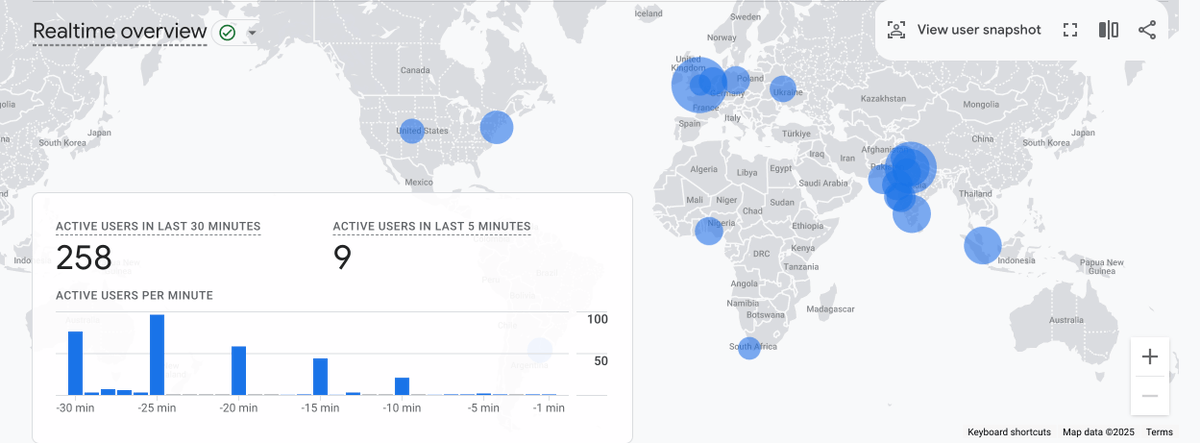Image resolution: width=1200 pixels, height=443 pixels.
Task: Click Active users in last 30 minutes label
Action: [158, 227]
